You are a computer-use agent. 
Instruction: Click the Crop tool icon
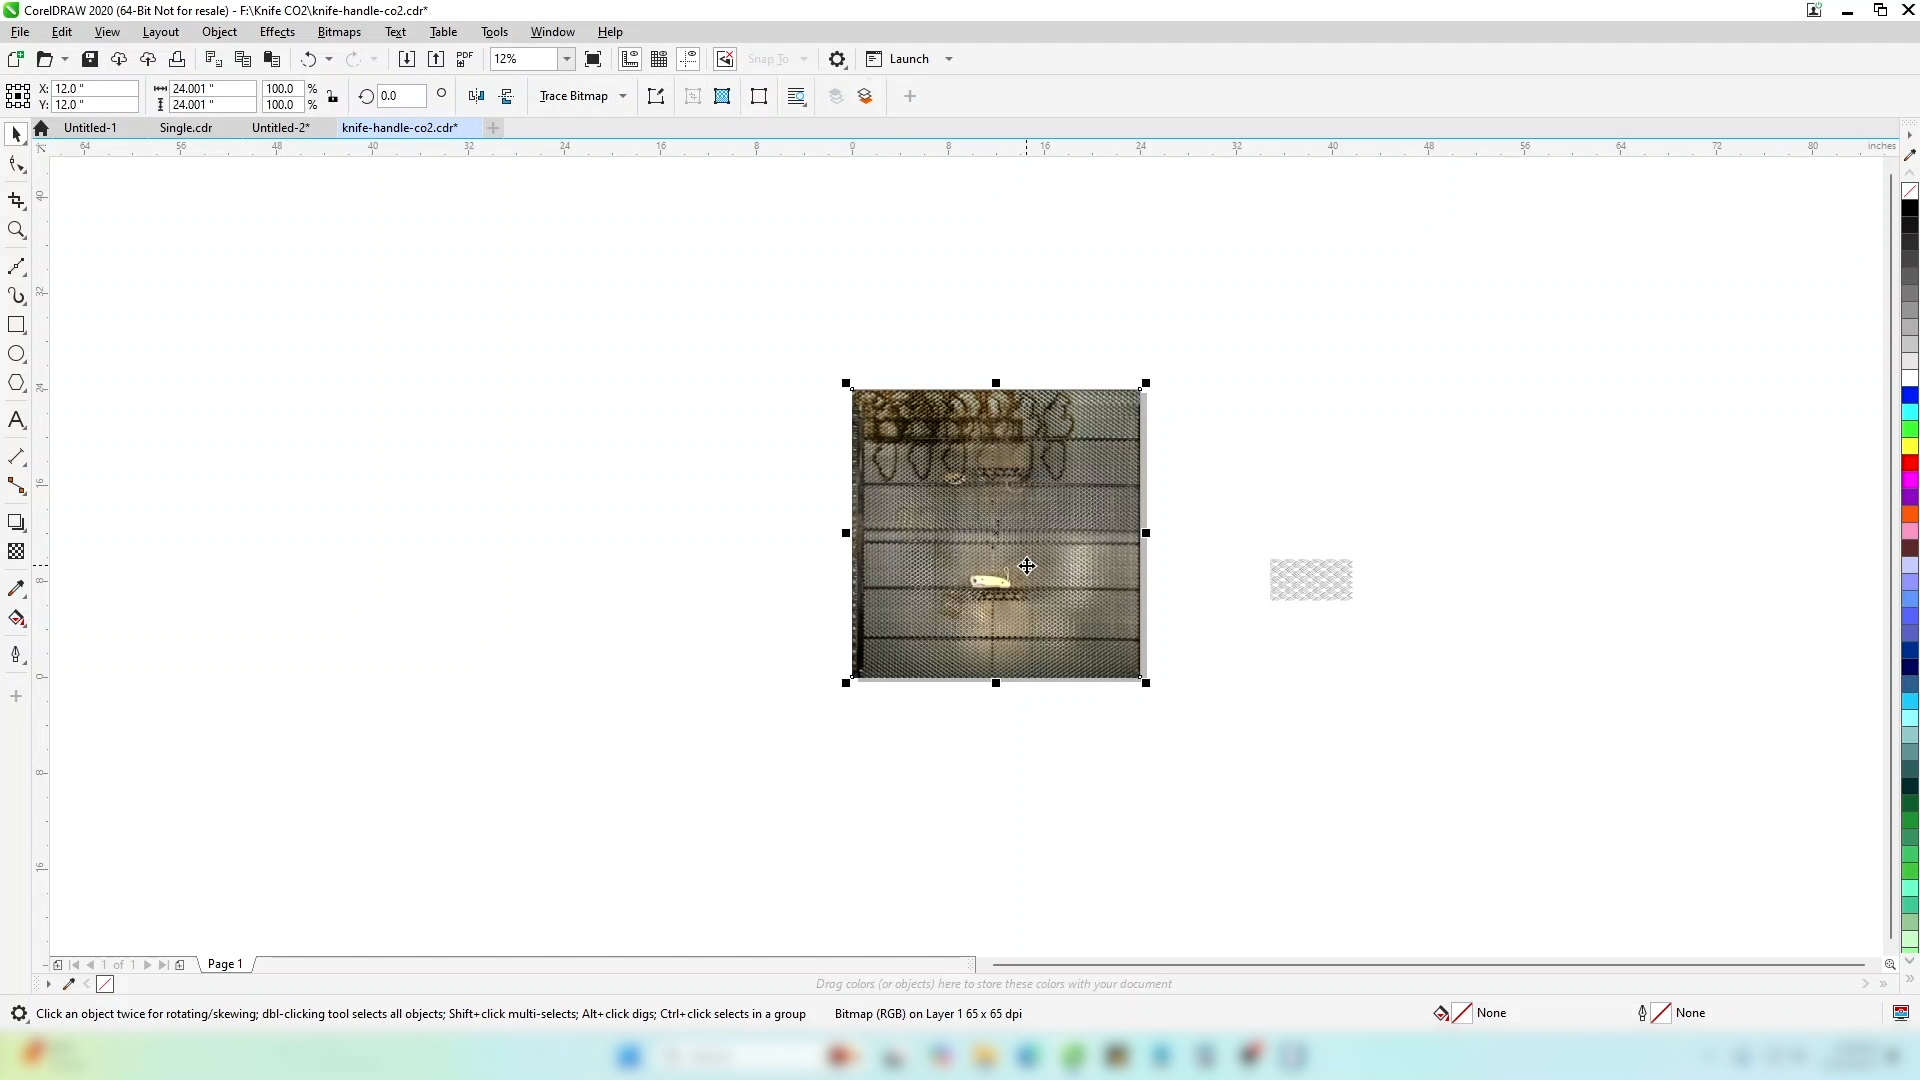[17, 201]
